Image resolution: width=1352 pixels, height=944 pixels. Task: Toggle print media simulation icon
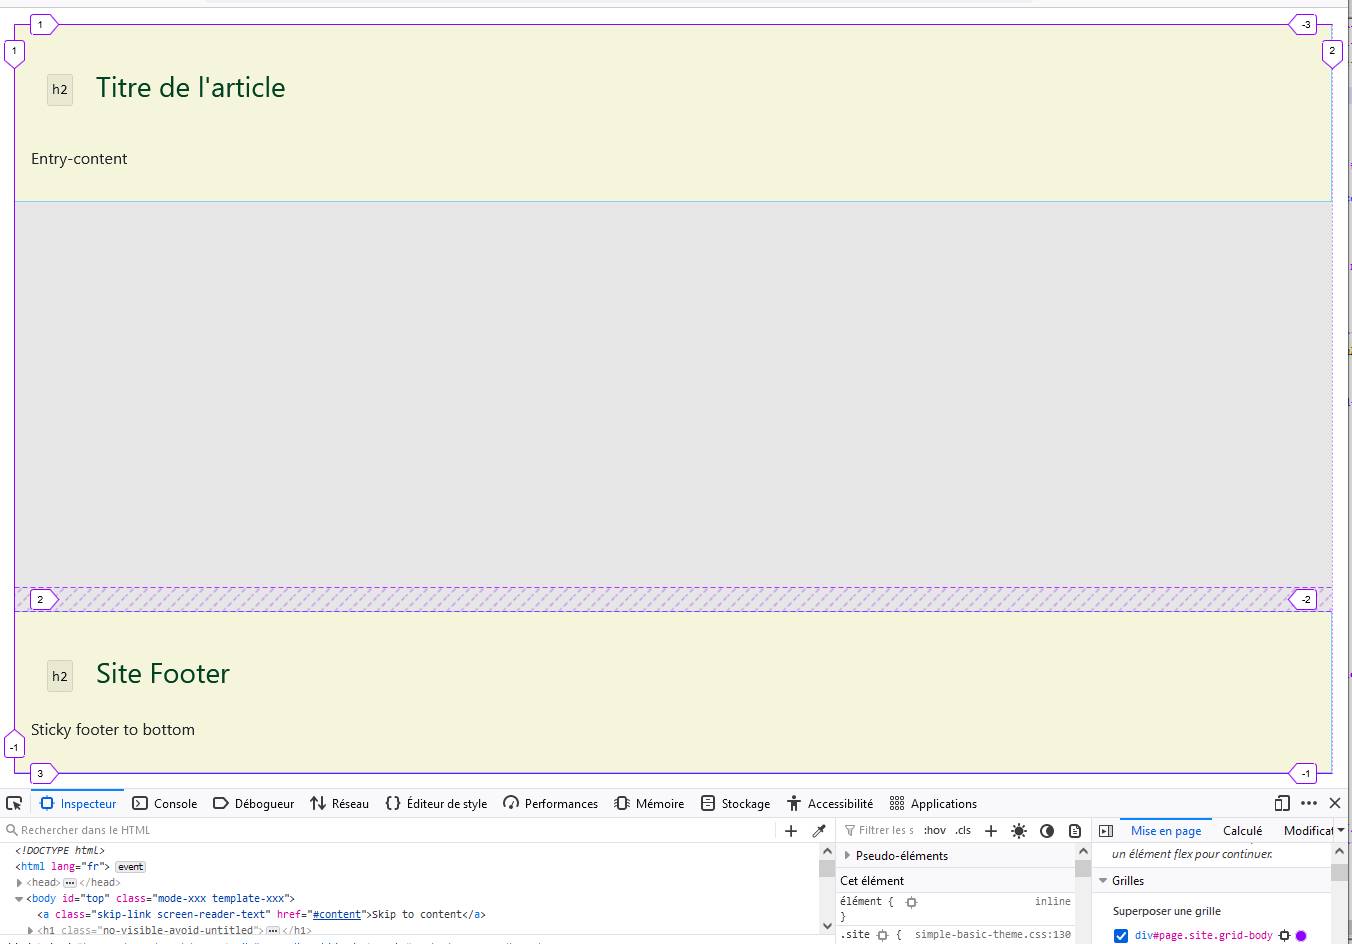point(1075,830)
